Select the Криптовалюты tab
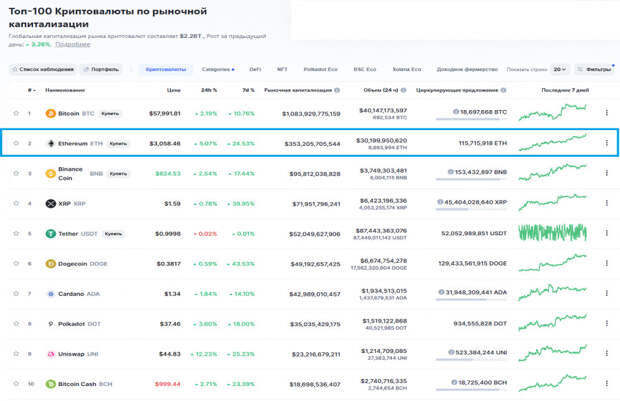Image resolution: width=620 pixels, height=401 pixels. pos(166,69)
